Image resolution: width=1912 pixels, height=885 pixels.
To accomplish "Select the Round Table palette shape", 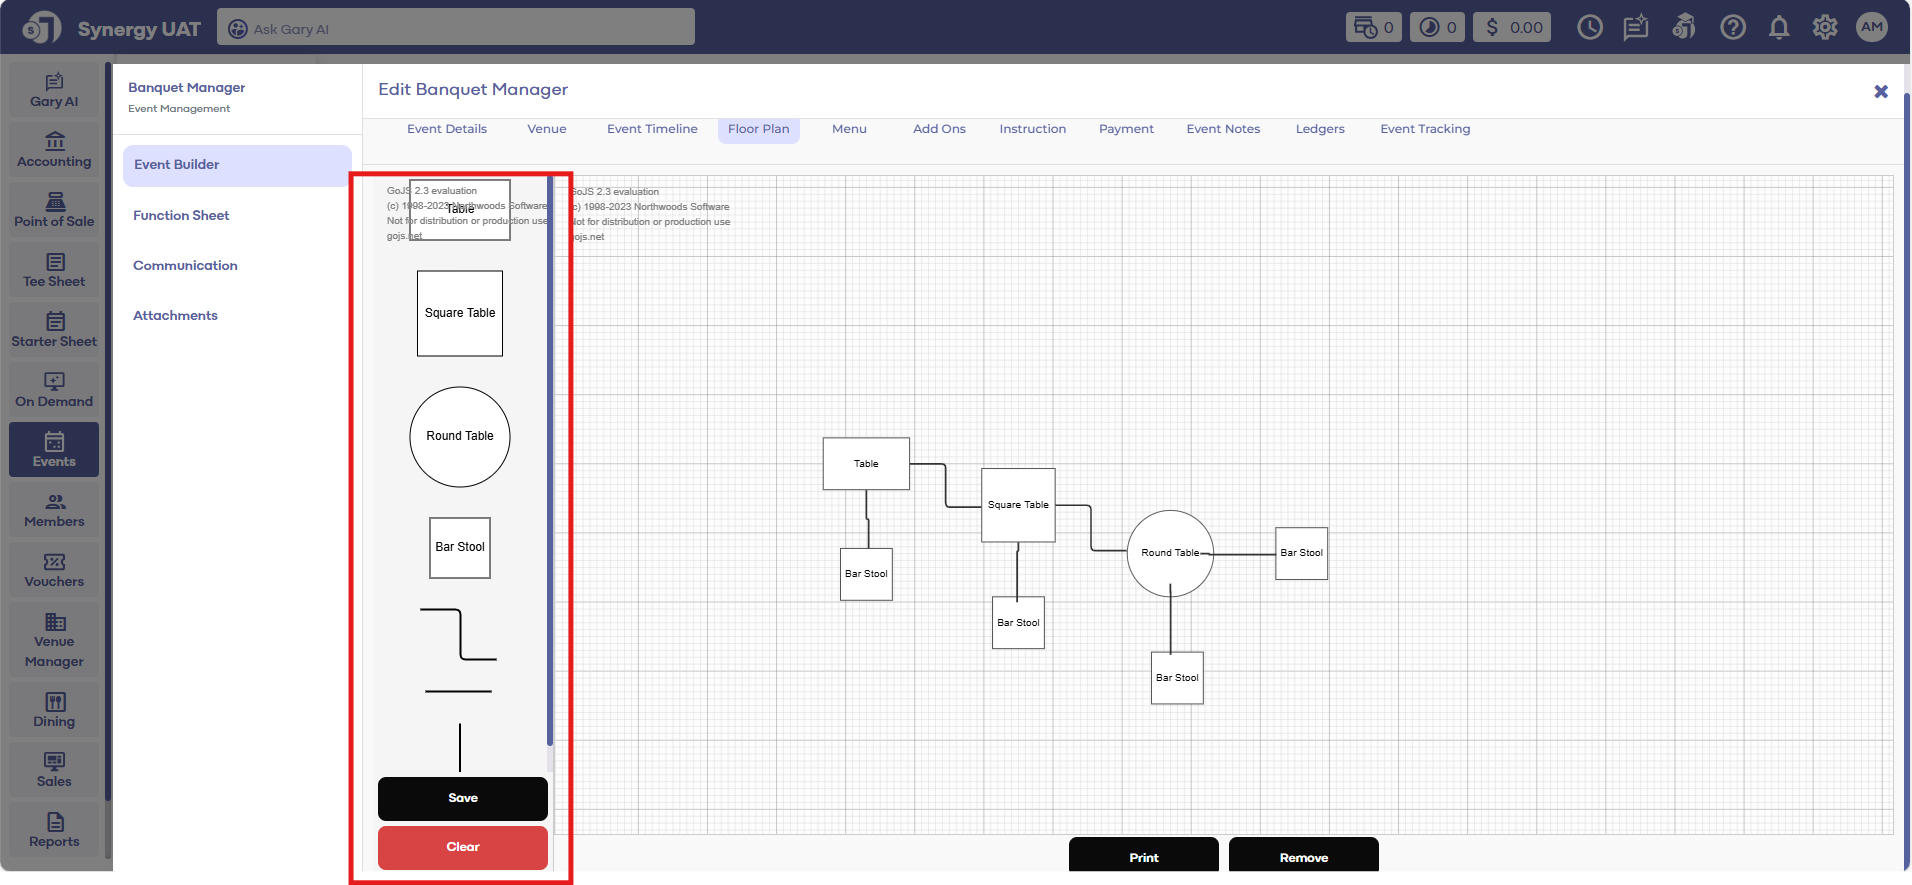I will [460, 437].
